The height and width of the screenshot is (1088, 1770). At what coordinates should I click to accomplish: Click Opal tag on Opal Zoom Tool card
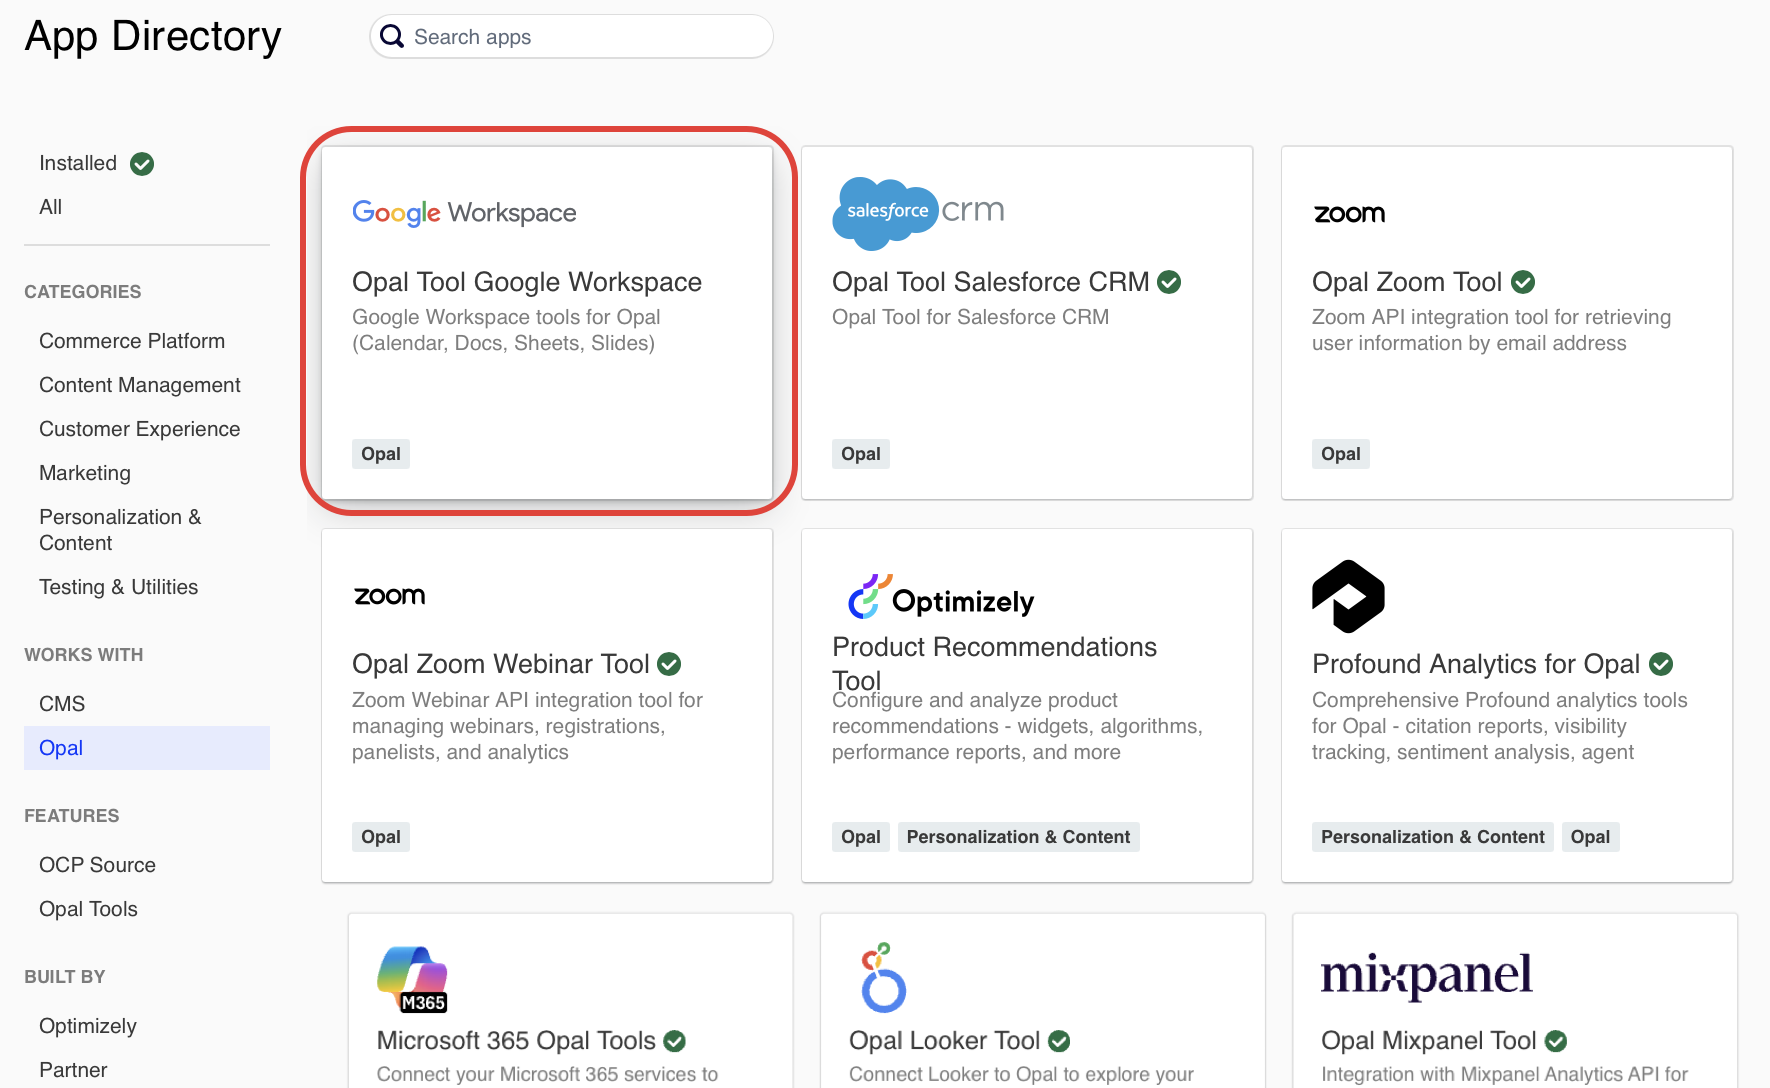pos(1341,454)
